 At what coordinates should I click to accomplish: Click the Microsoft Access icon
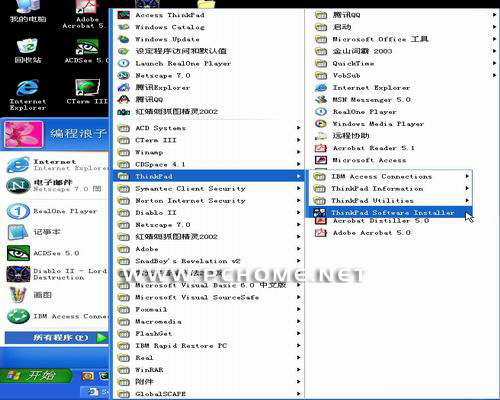(x=321, y=160)
